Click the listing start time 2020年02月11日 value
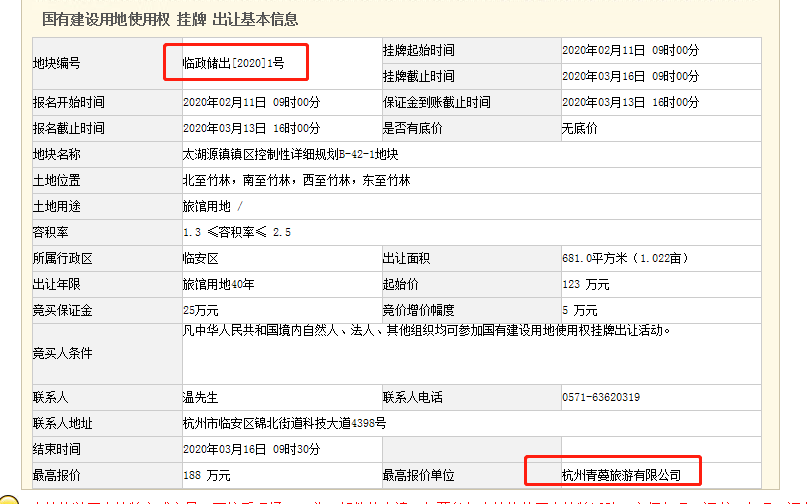This screenshot has width=807, height=504. (x=630, y=50)
